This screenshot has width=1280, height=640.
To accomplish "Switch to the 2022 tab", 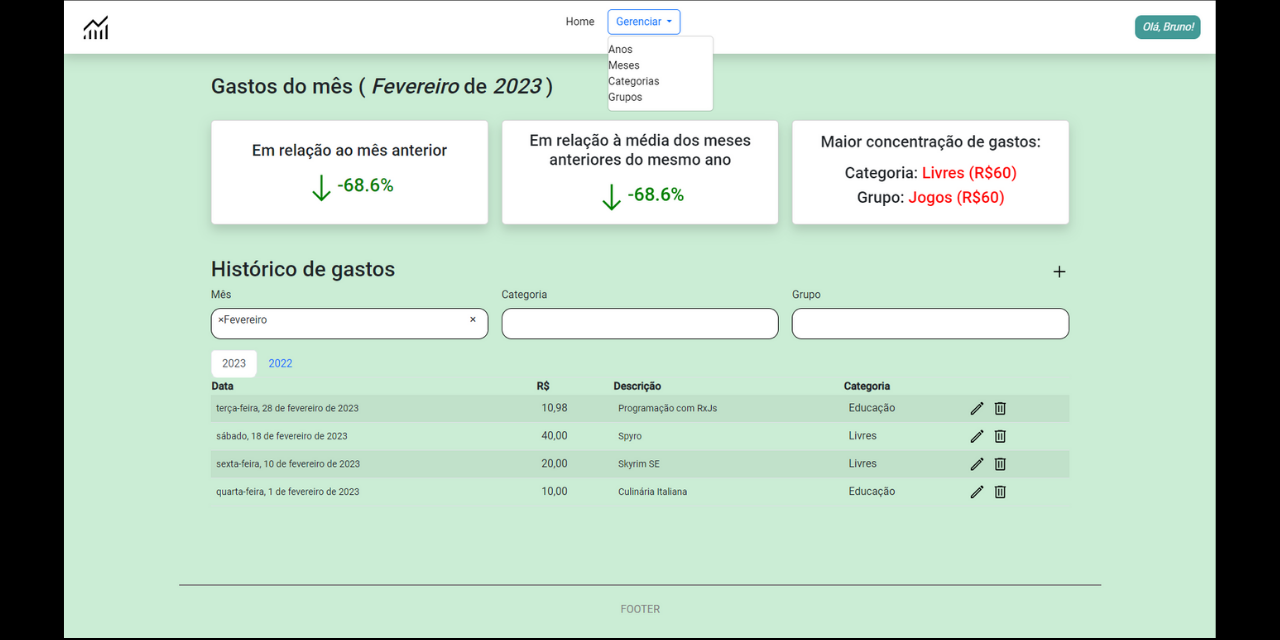I will coord(280,363).
